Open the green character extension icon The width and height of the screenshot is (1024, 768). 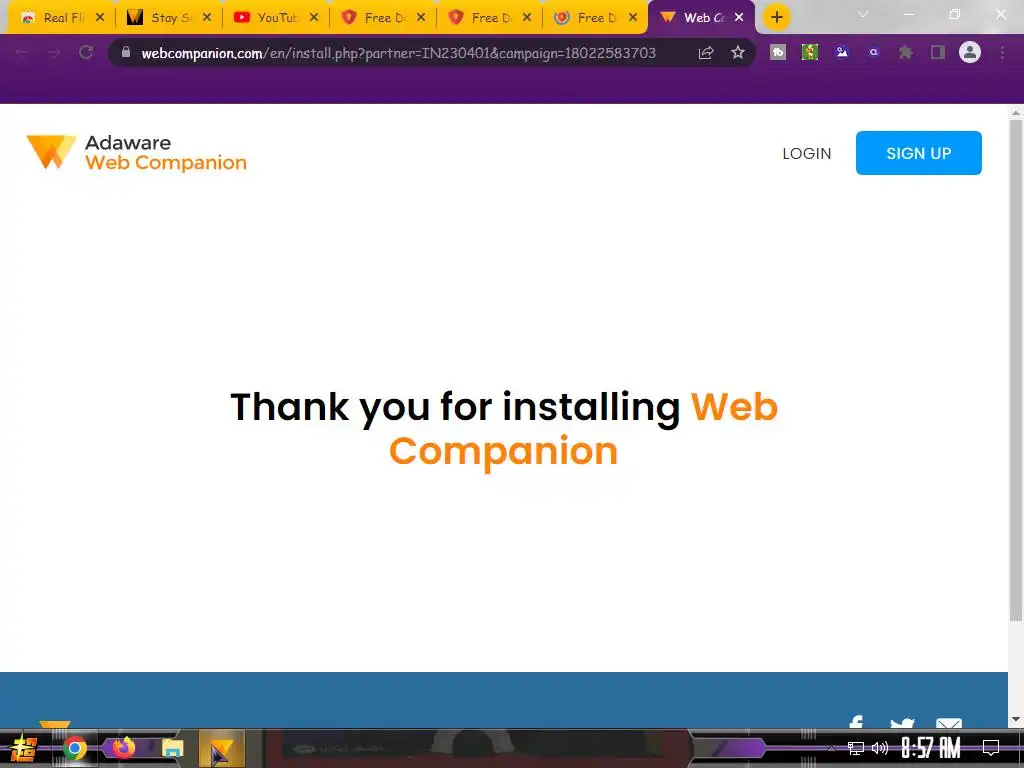click(x=810, y=52)
